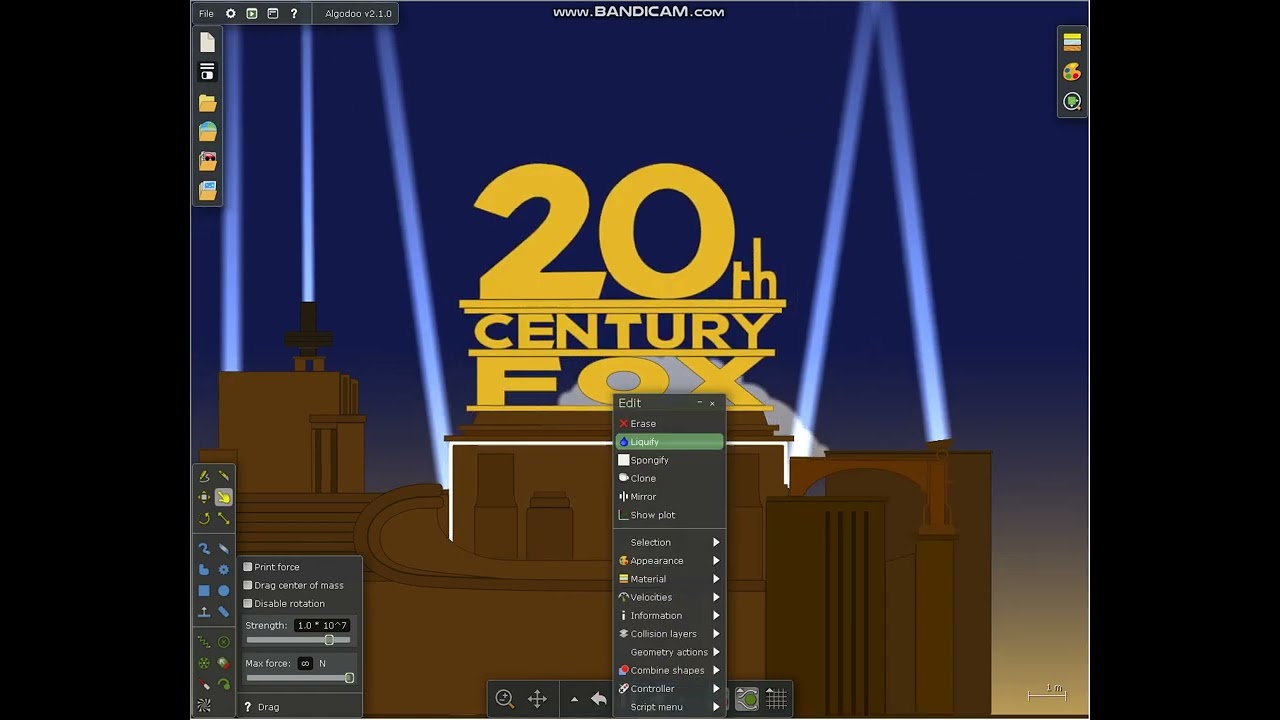Viewport: 1280px width, 720px height.
Task: Select the Texture tool
Action: pos(204,705)
